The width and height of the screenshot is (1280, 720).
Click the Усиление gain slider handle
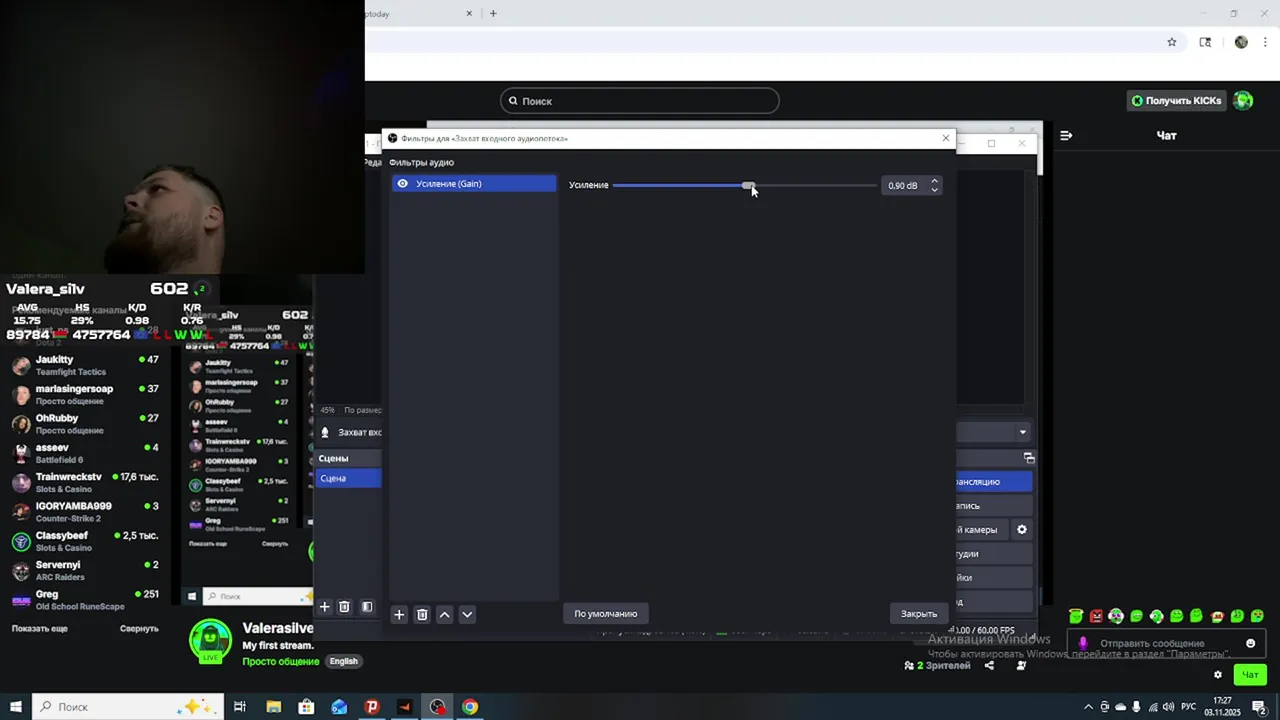[748, 185]
